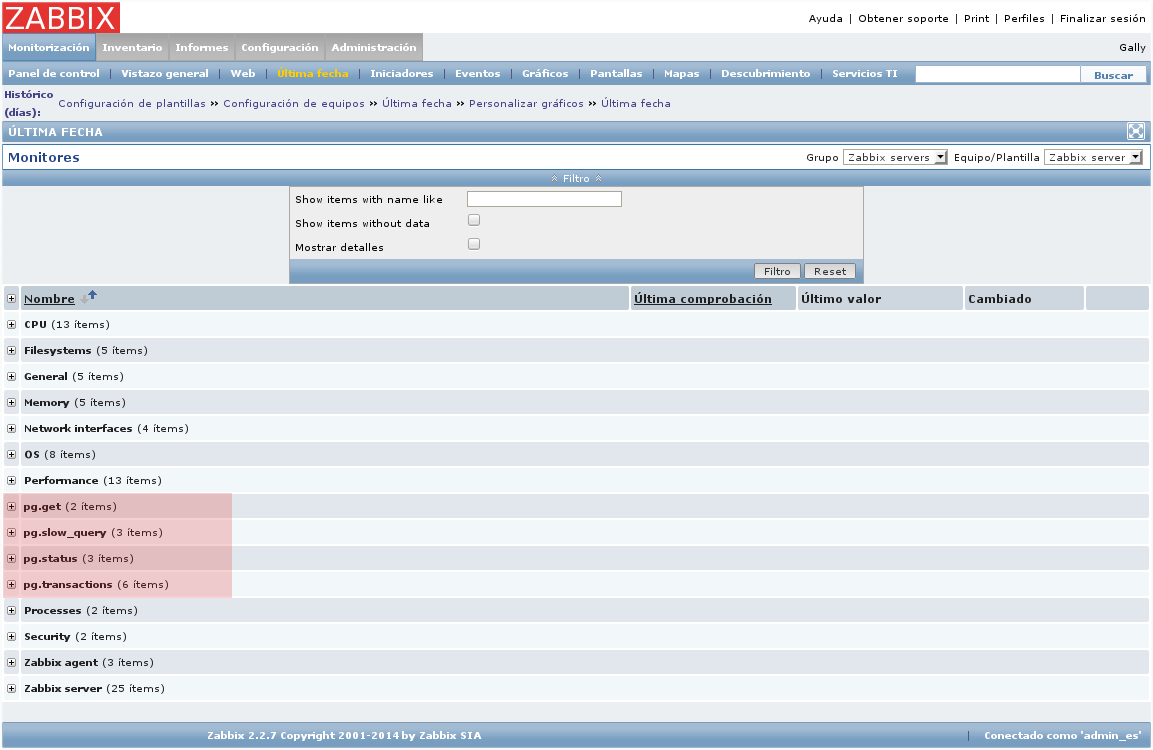Open Pantallas submenu item
The width and height of the screenshot is (1153, 750).
(616, 74)
